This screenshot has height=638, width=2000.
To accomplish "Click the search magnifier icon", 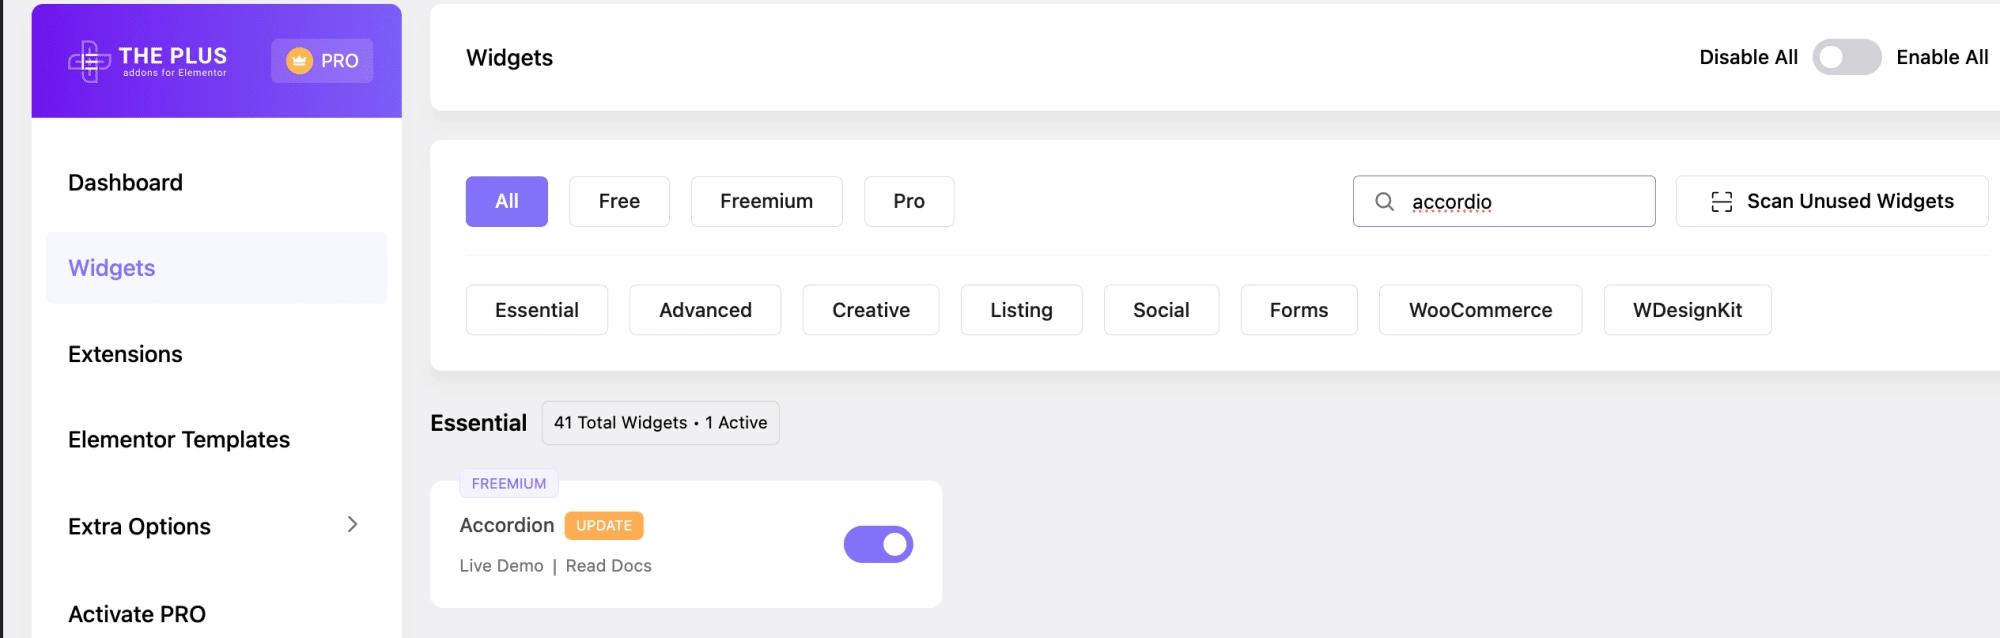I will (1384, 202).
